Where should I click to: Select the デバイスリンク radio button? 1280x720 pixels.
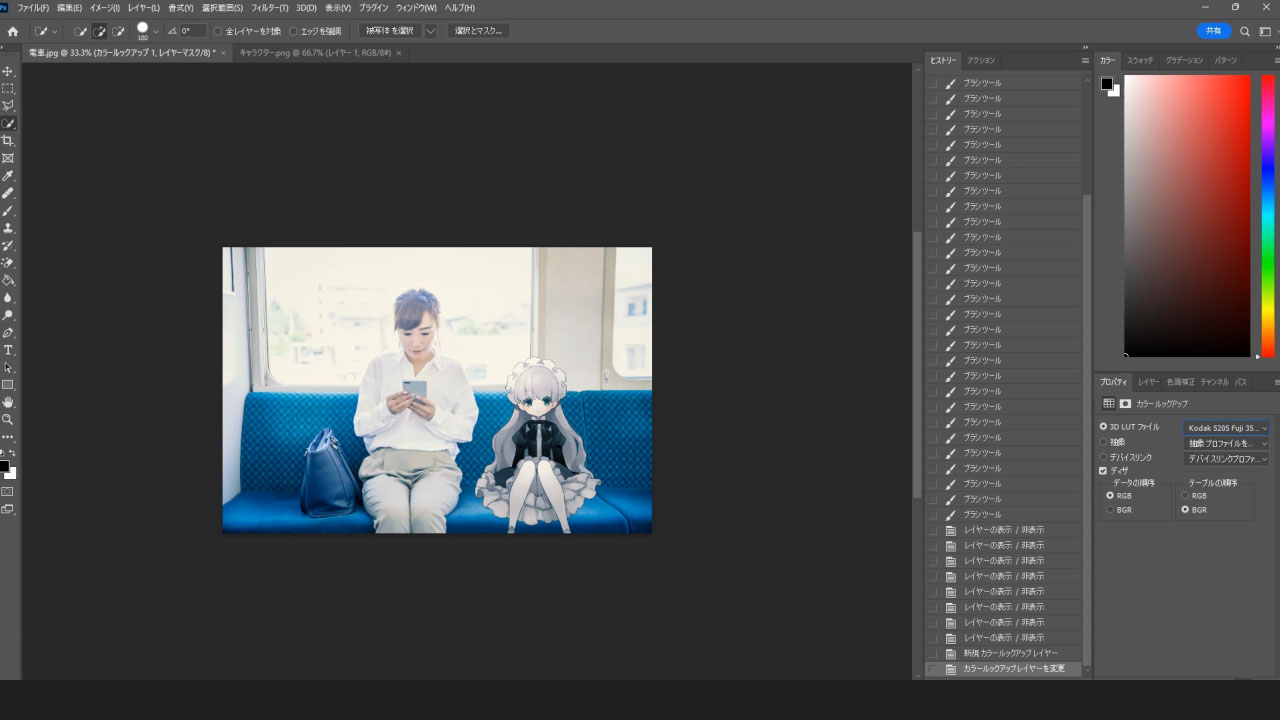[x=1103, y=457]
